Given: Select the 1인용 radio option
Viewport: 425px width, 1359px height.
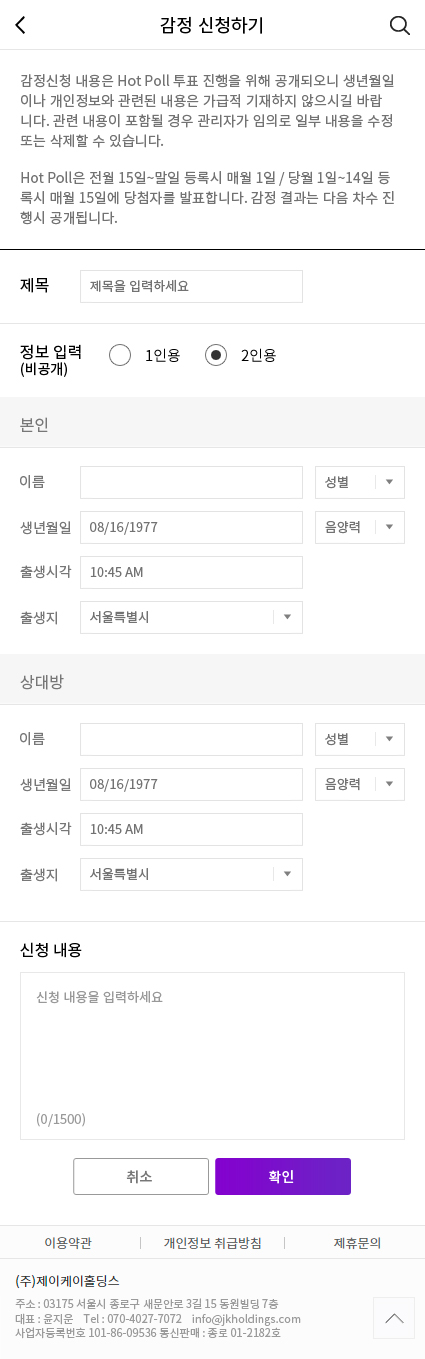Looking at the screenshot, I should coord(120,355).
